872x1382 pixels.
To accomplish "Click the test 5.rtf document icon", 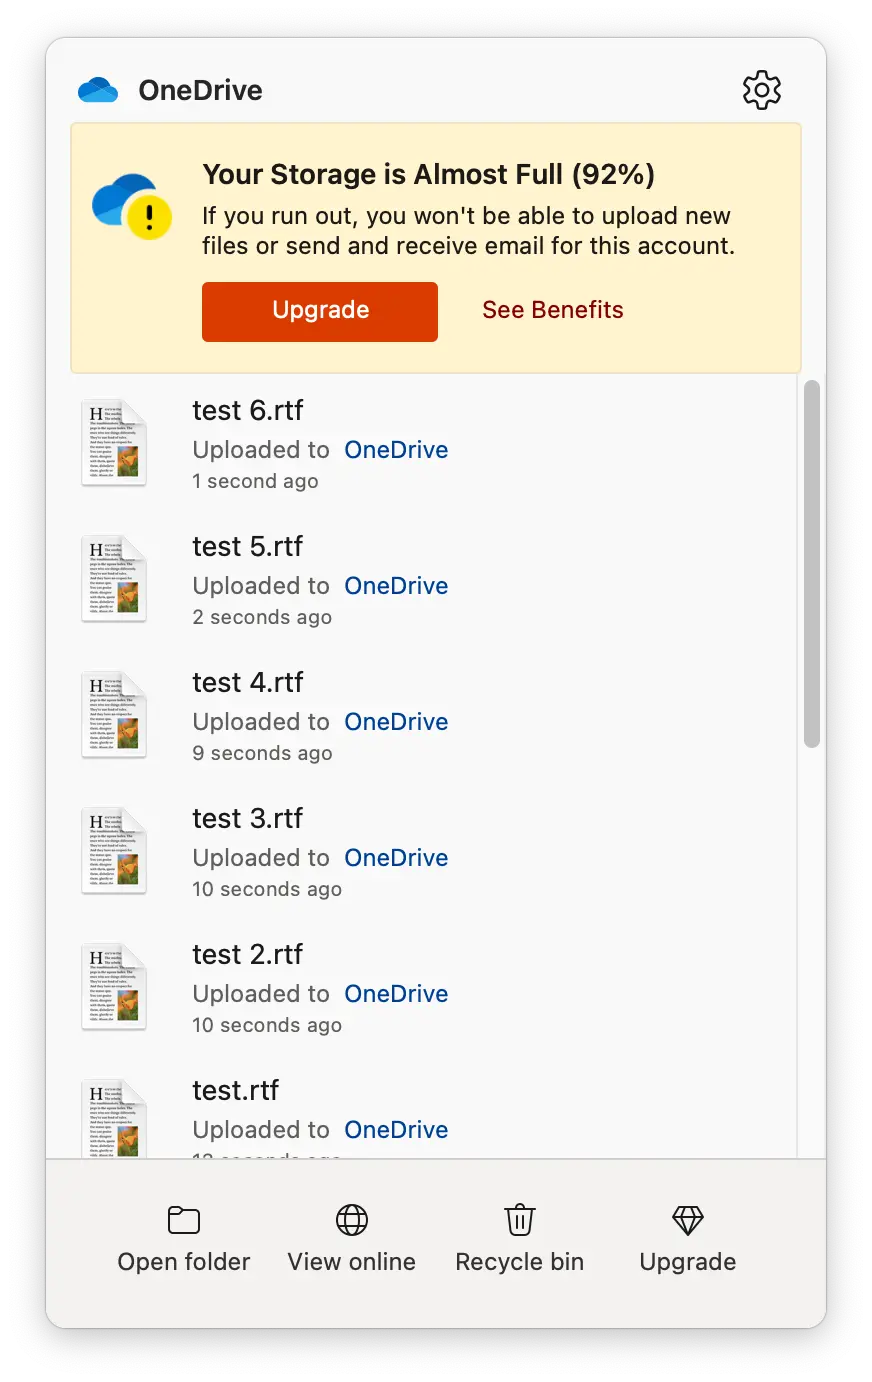I will pyautogui.click(x=114, y=579).
